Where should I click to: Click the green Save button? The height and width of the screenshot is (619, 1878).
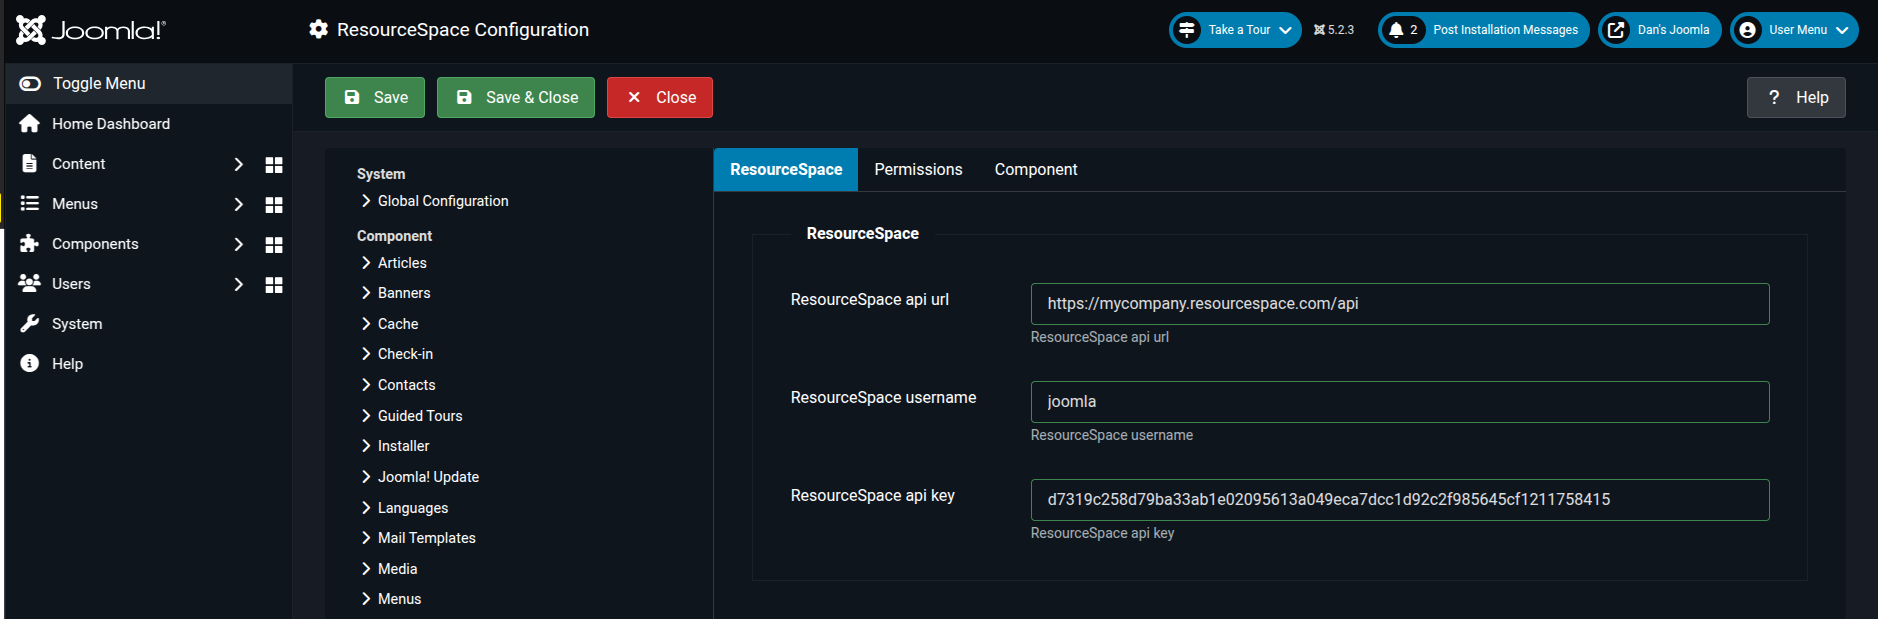click(375, 98)
